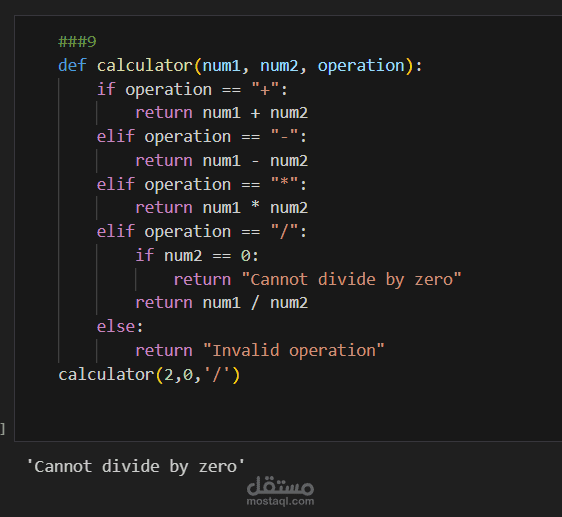Click the "/" string in elif condition
Image resolution: width=562 pixels, height=517 pixels.
pyautogui.click(x=284, y=232)
